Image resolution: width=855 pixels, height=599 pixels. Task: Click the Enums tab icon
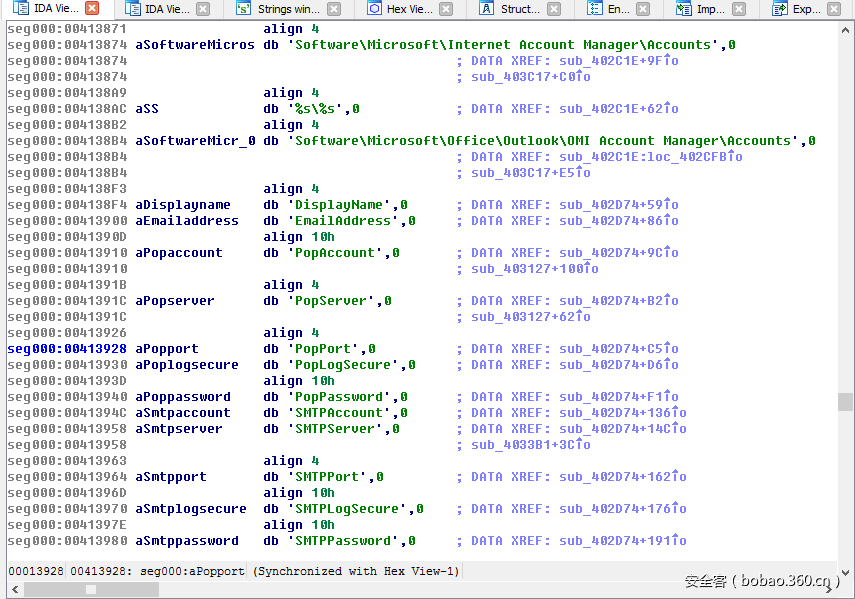coord(595,9)
